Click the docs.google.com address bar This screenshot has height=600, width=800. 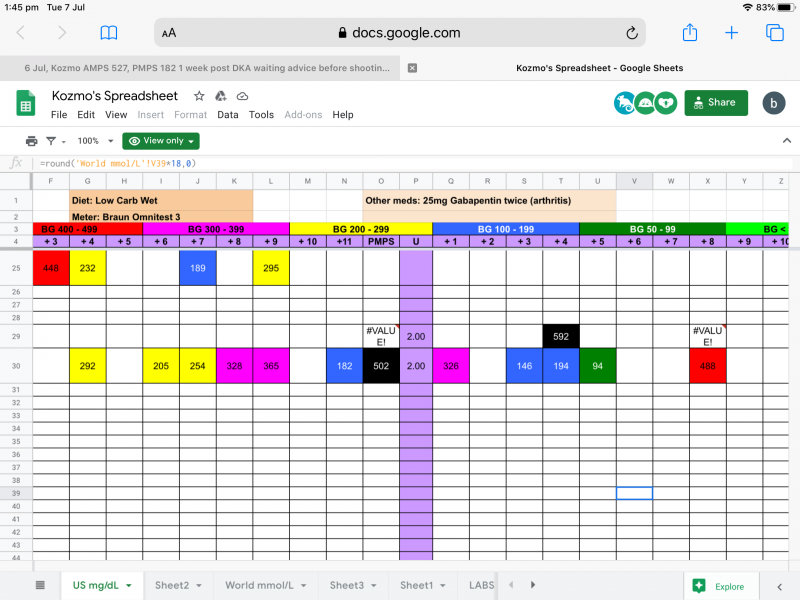pos(400,33)
